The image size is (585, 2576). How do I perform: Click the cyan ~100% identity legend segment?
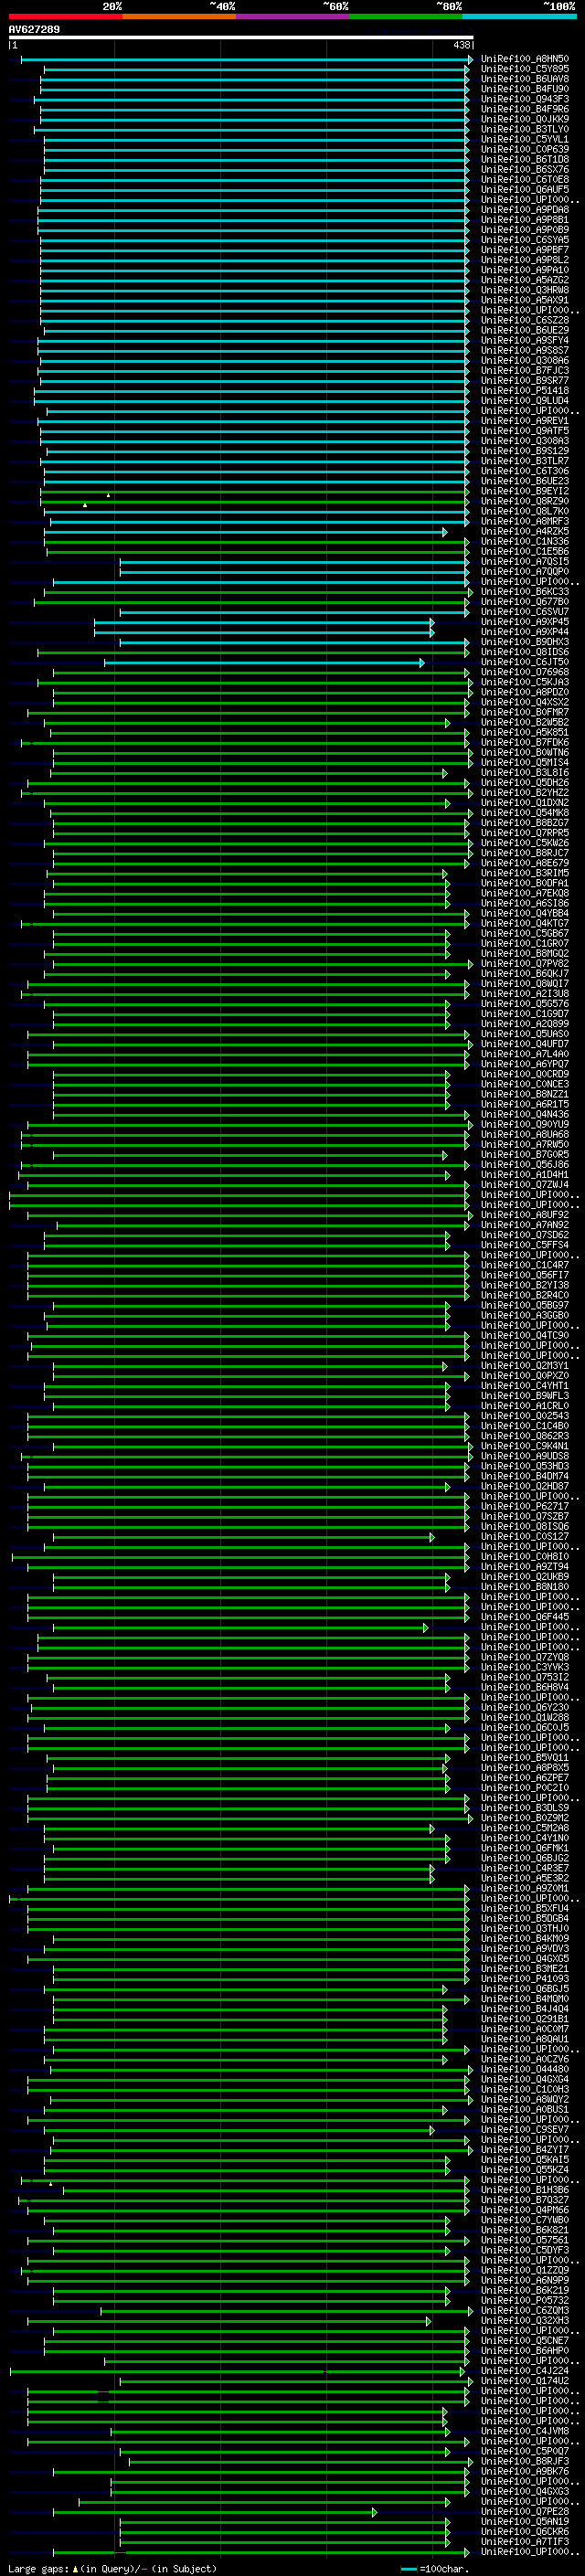click(x=520, y=16)
